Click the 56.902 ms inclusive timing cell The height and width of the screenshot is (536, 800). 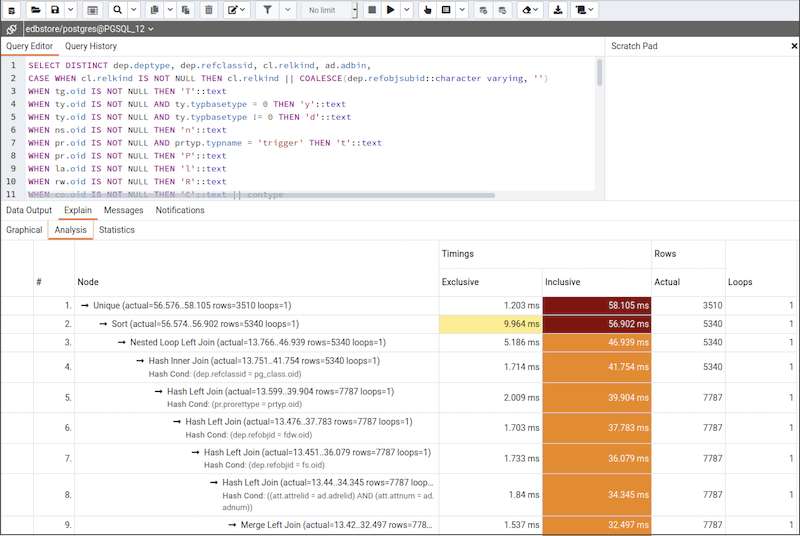[x=596, y=324]
